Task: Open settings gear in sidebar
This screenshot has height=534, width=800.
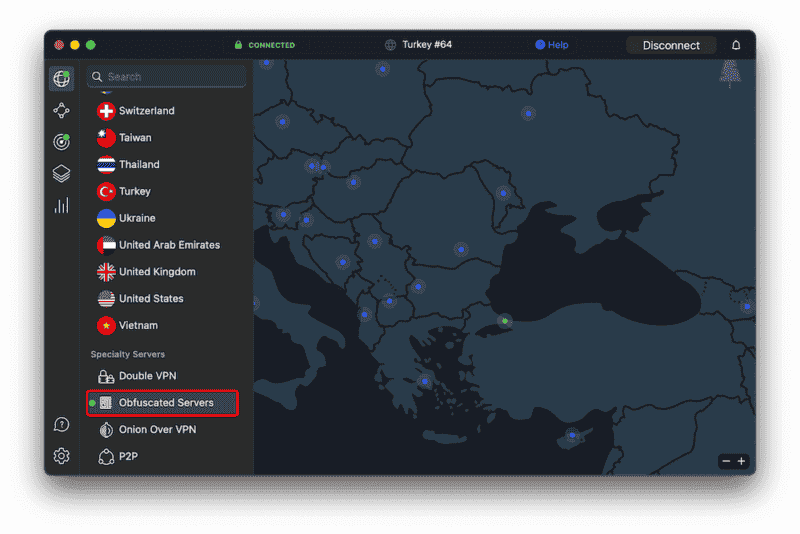Action: coord(62,455)
